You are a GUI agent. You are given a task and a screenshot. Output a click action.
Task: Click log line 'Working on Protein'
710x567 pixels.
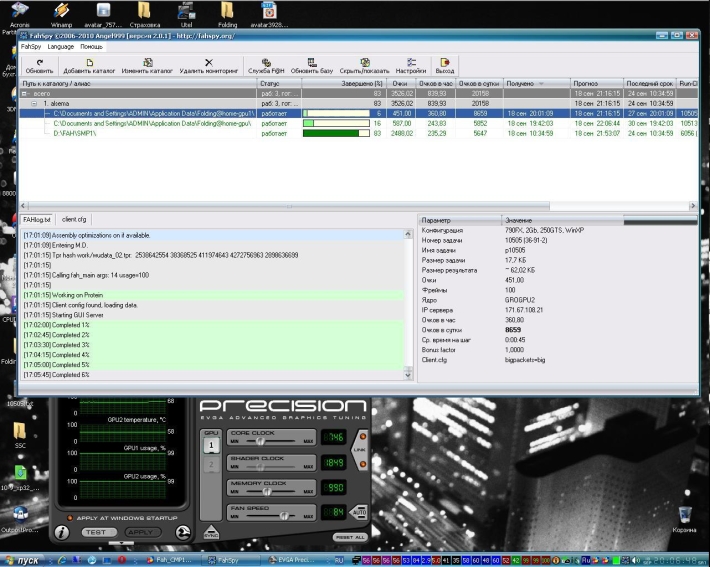(x=213, y=295)
